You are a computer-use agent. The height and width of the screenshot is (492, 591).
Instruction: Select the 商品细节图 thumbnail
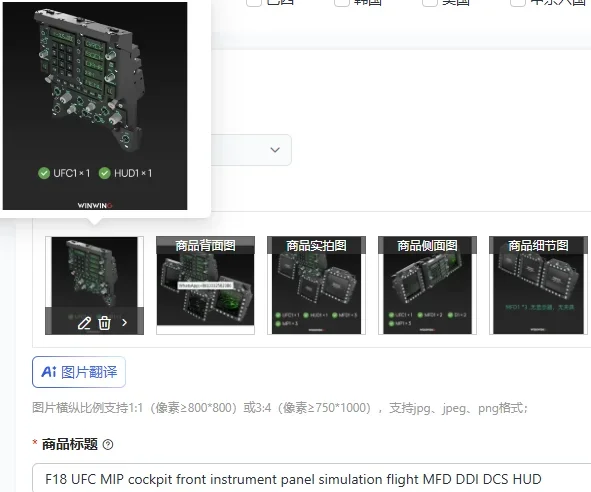(538, 285)
